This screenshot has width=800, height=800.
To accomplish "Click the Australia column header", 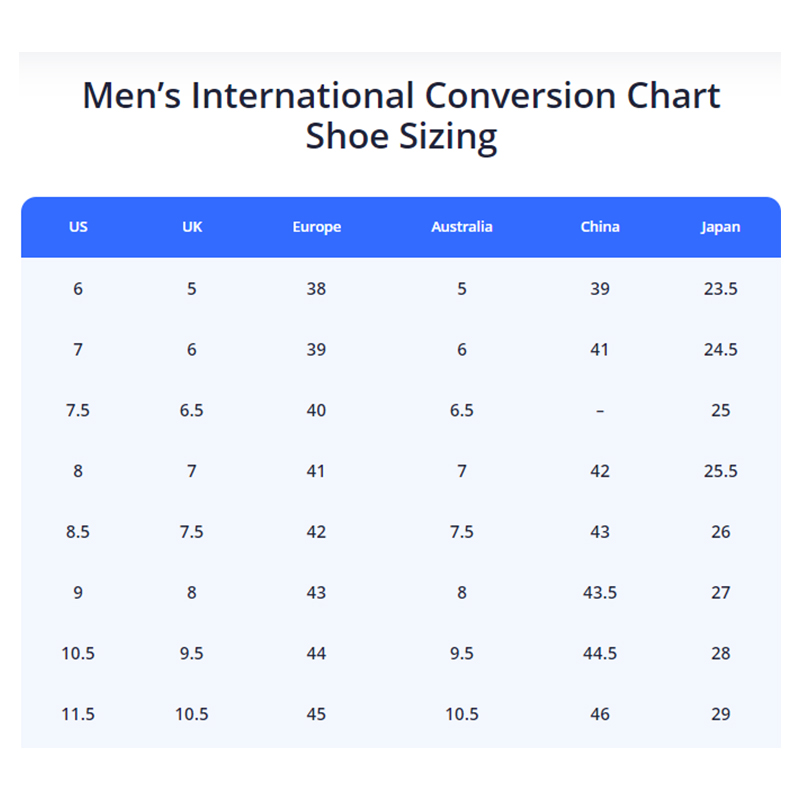I will [x=461, y=227].
